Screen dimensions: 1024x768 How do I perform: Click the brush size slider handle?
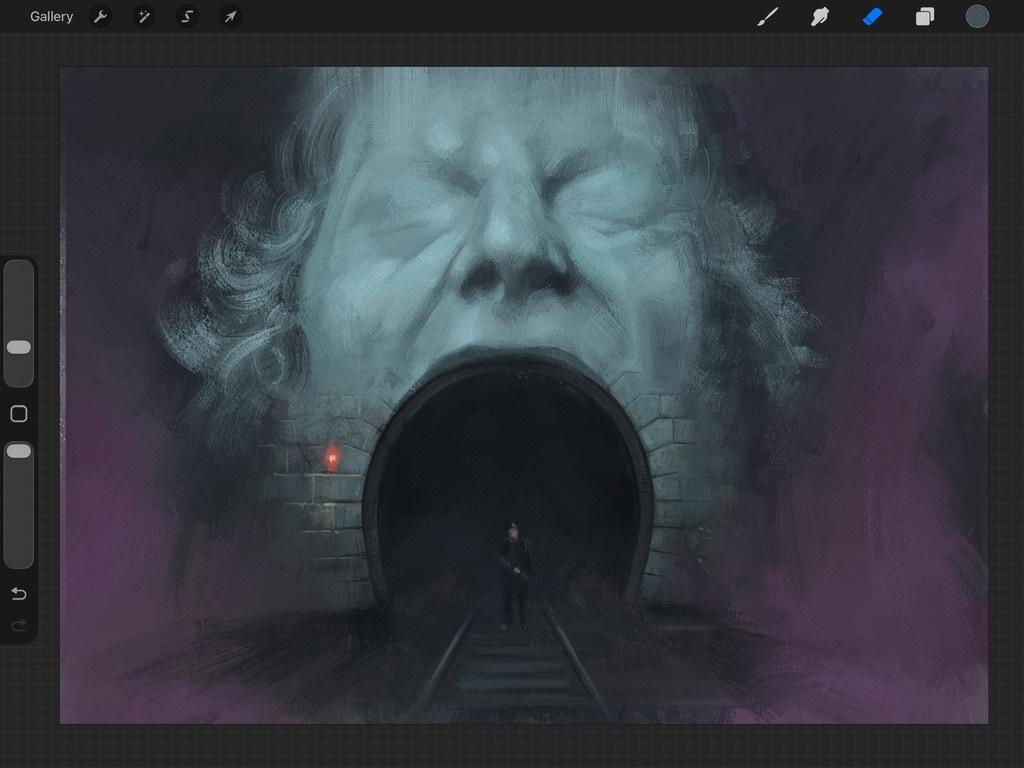click(x=19, y=347)
